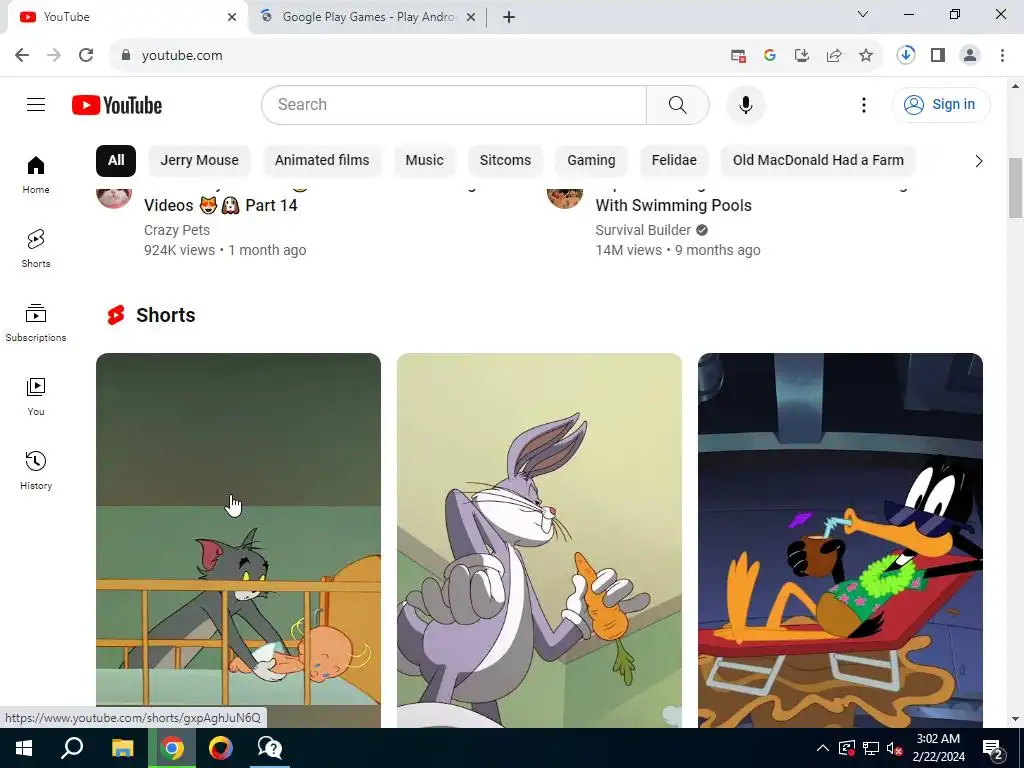
Task: Open the tab search dropdown chevron
Action: coord(863,14)
